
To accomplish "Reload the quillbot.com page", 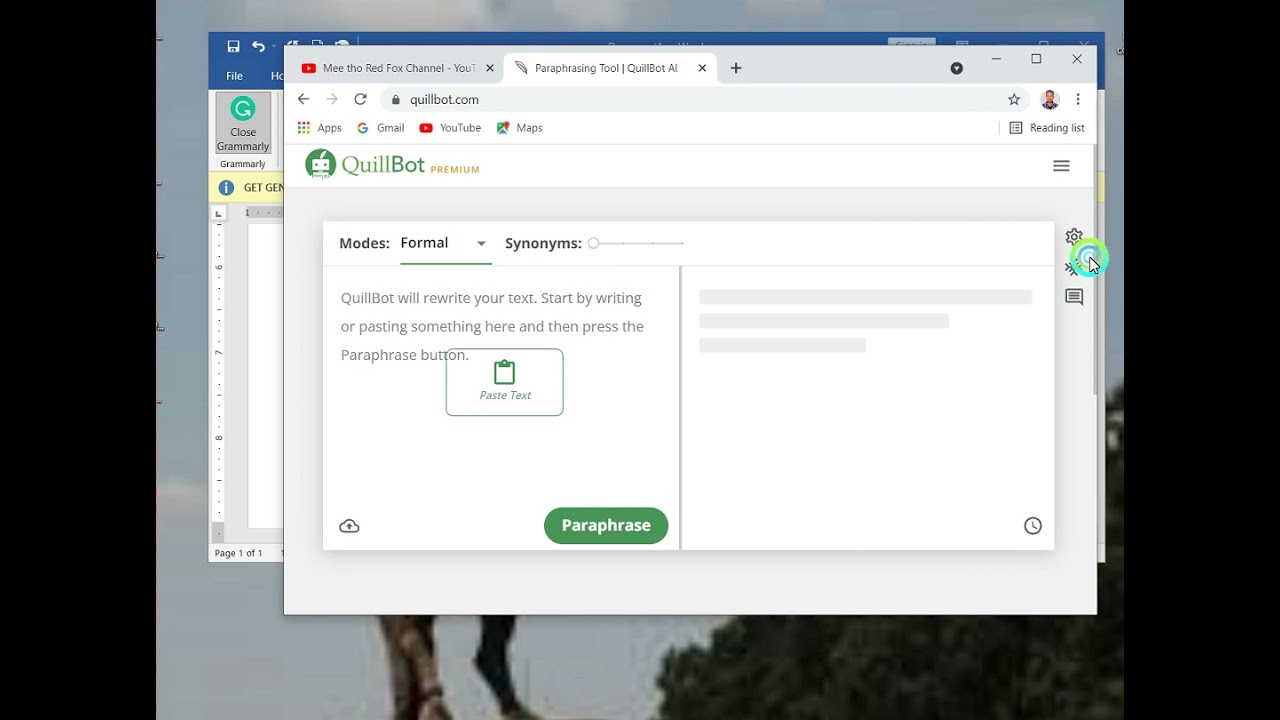I will click(x=360, y=99).
